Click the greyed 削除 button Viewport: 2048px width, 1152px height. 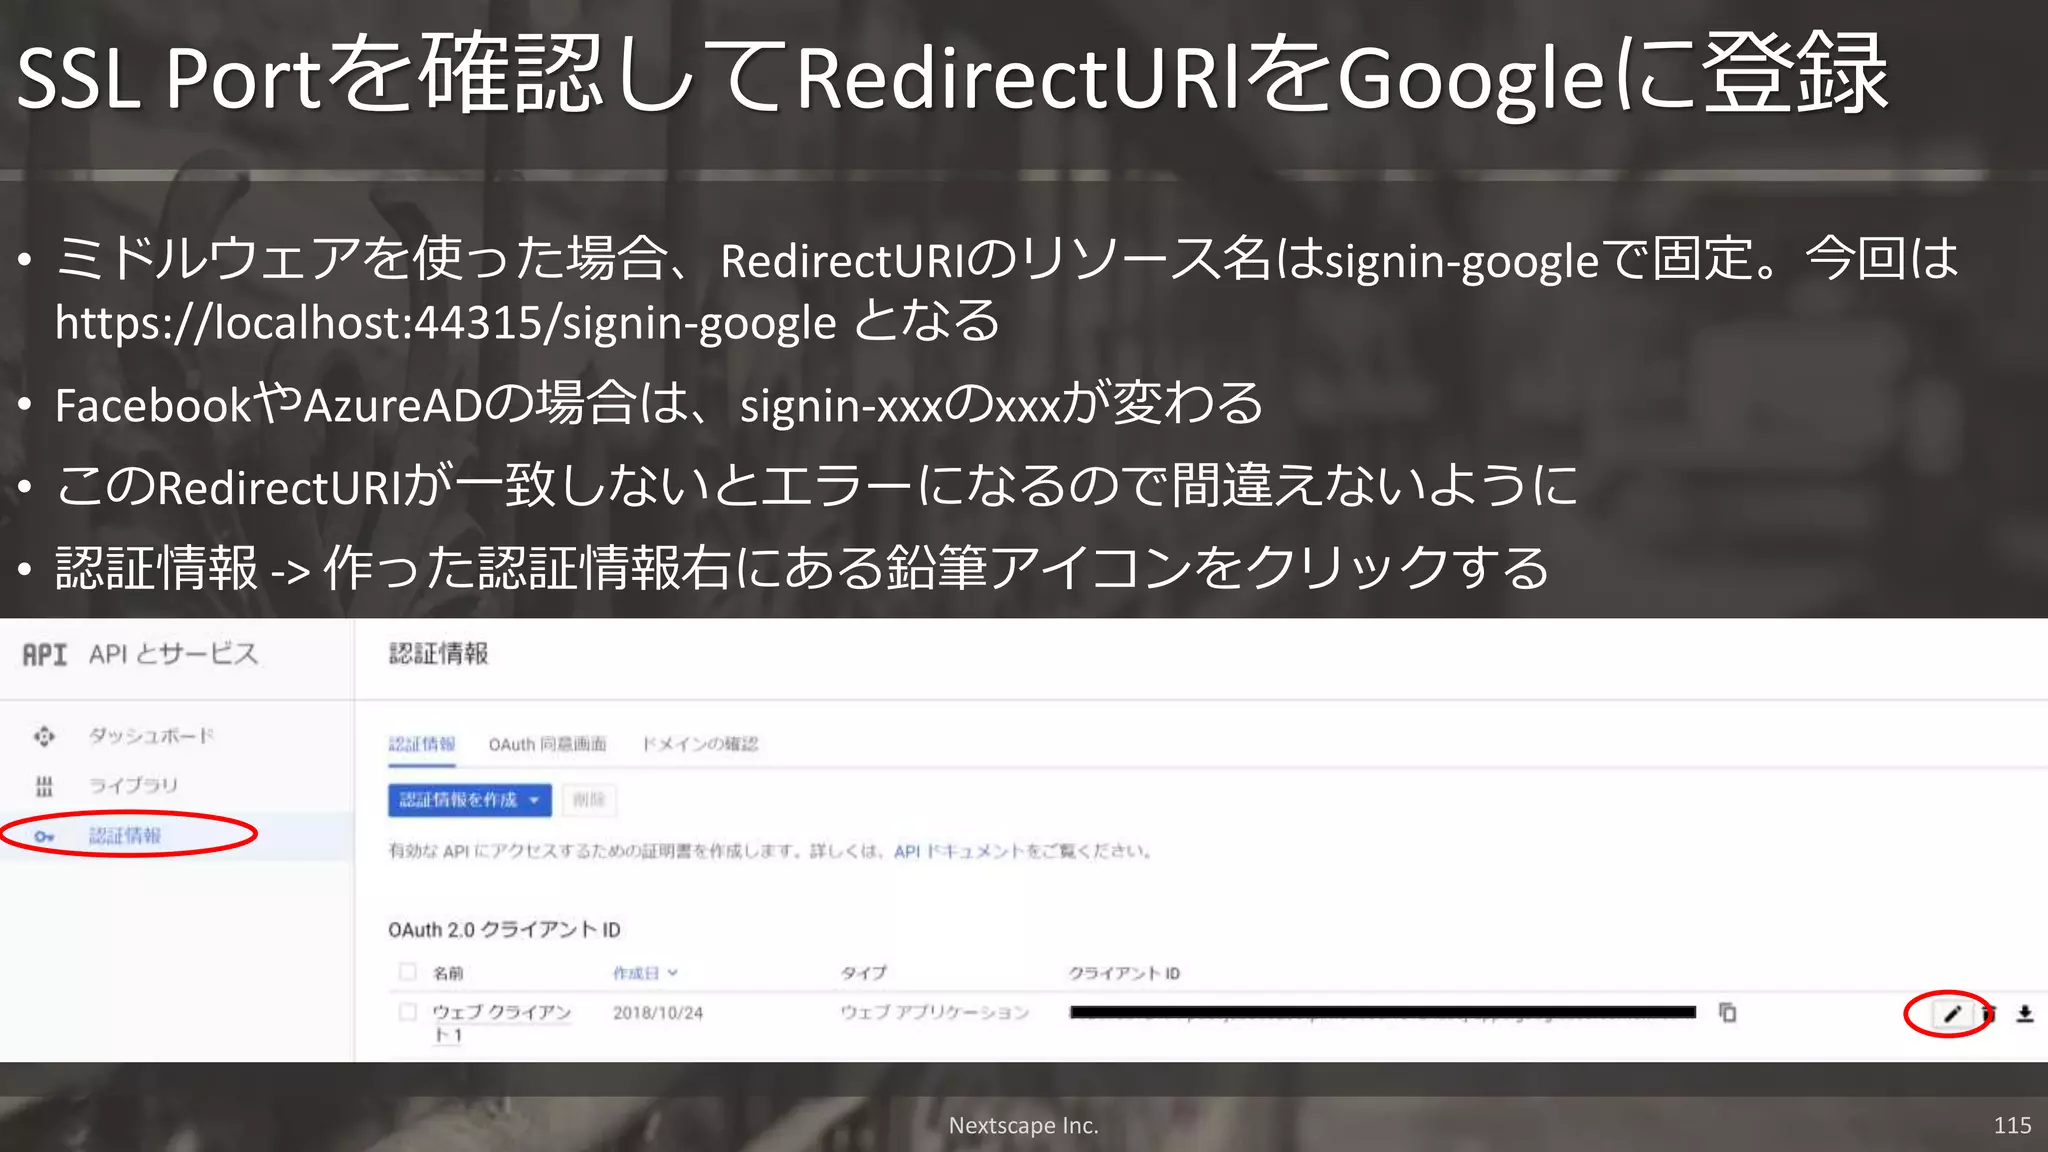[589, 800]
